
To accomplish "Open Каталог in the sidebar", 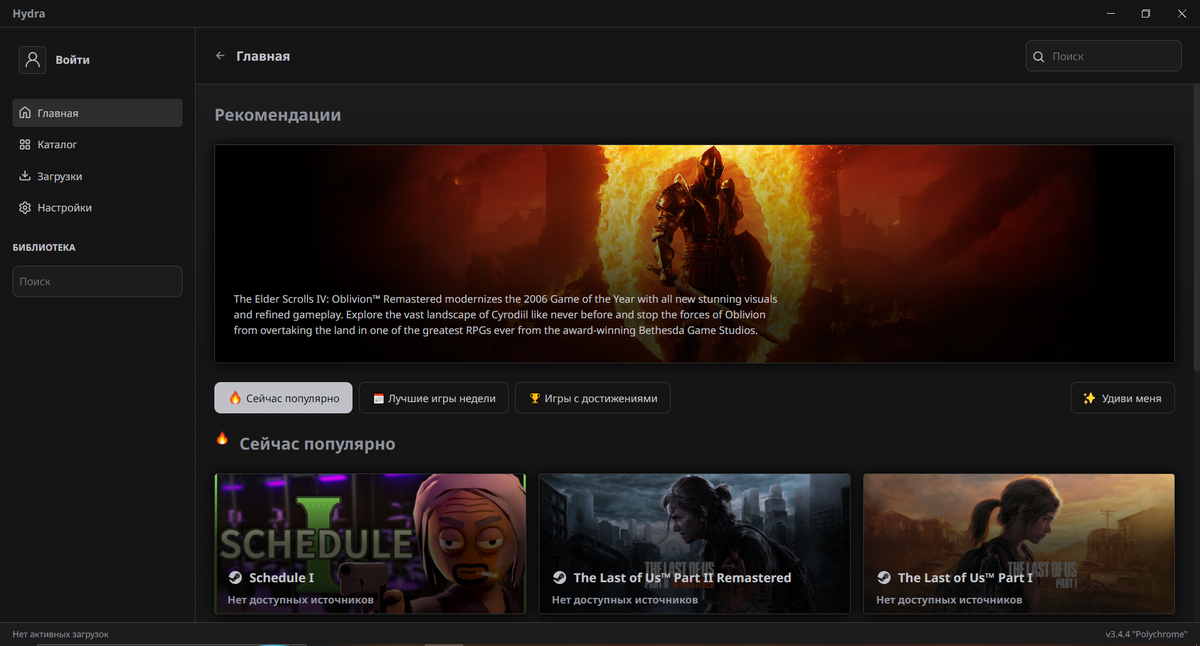I will tap(97, 145).
